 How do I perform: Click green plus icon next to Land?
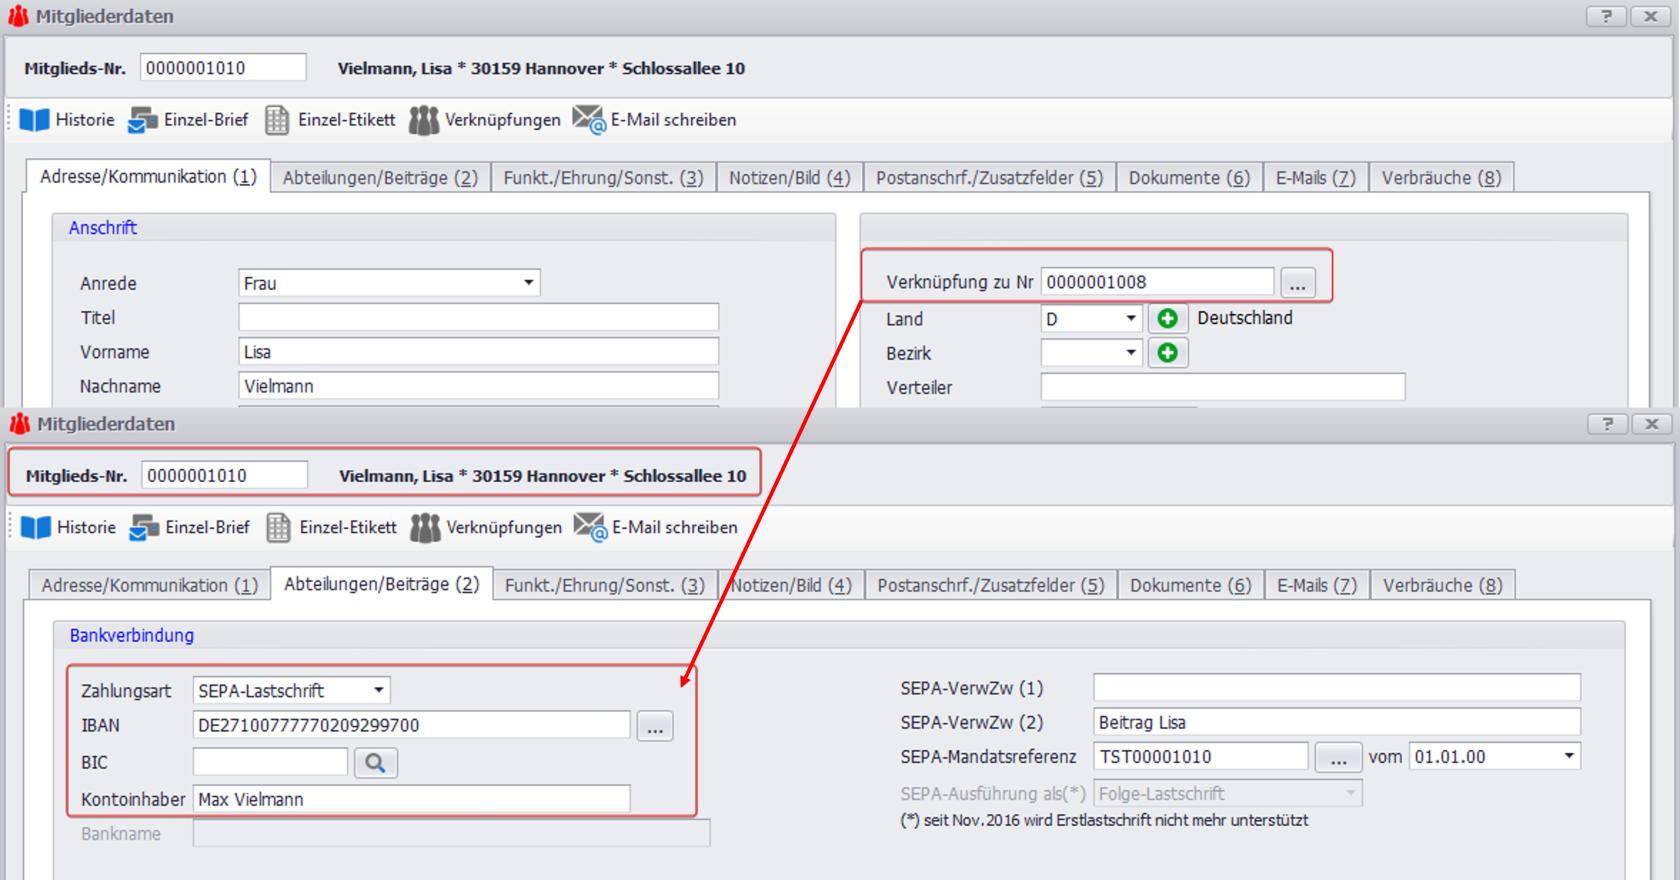point(1167,319)
